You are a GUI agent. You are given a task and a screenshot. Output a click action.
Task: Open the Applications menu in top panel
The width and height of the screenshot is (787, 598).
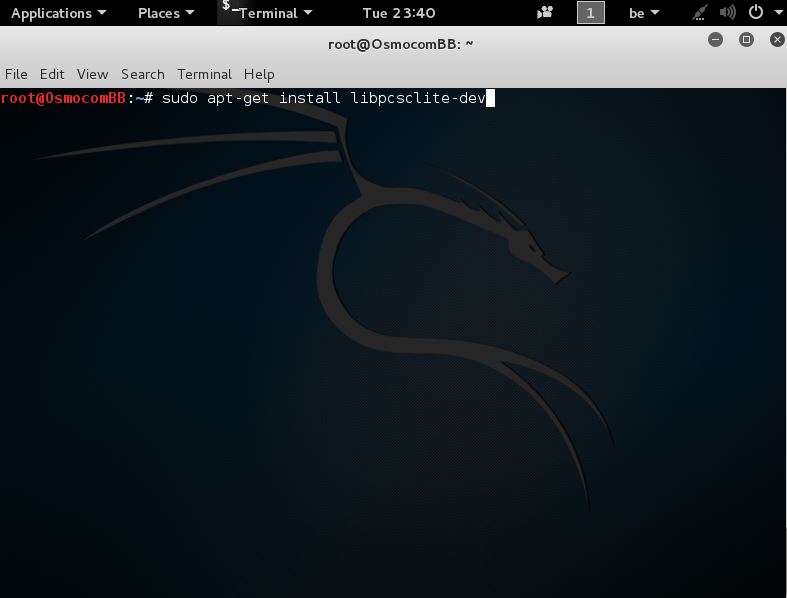click(58, 13)
